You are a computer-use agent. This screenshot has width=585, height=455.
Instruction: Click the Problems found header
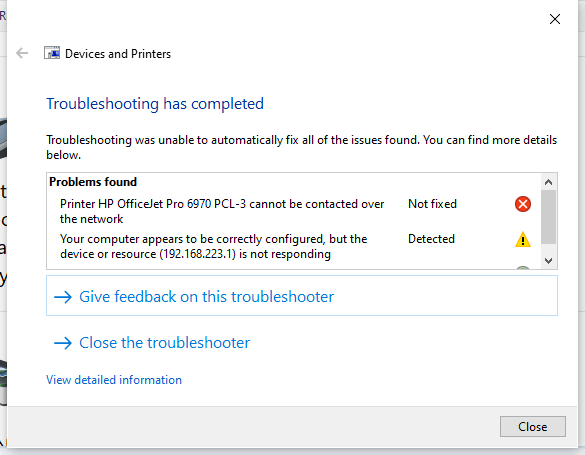93,182
